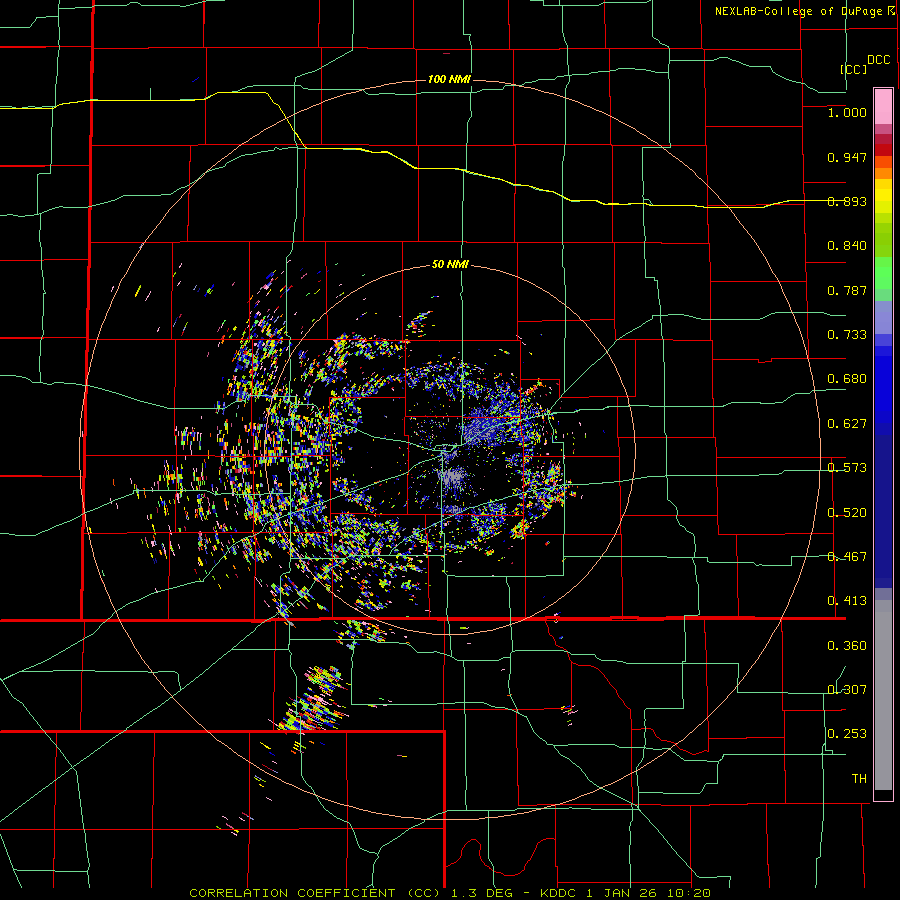
Task: Pick the light pink segment of color bar
Action: pos(883,106)
